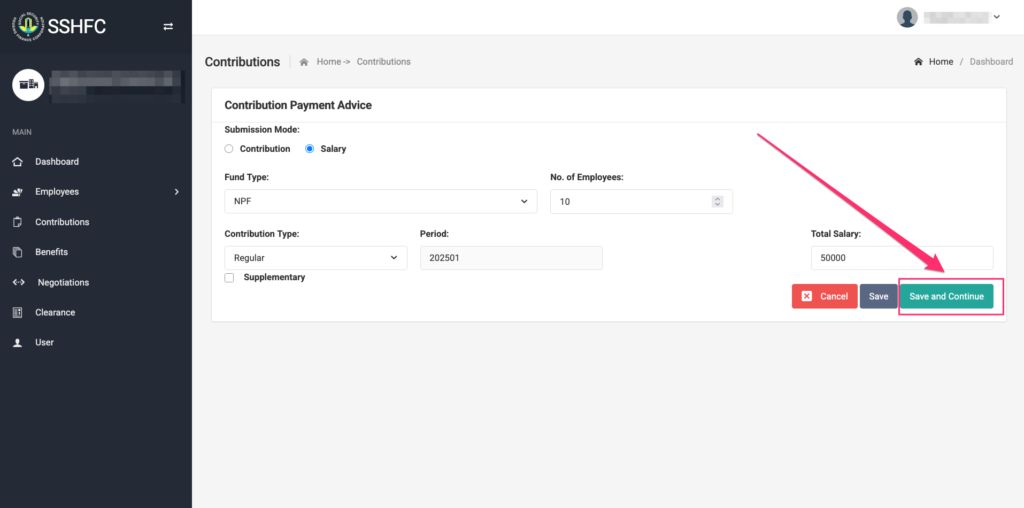Click the Benefits copy icon
This screenshot has height=508, width=1024.
click(17, 252)
